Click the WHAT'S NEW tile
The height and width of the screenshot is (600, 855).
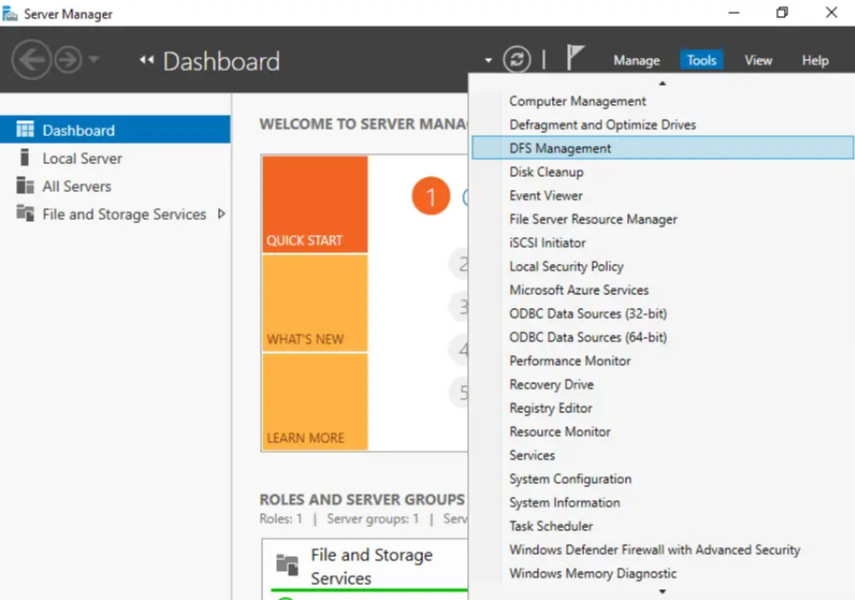click(315, 303)
